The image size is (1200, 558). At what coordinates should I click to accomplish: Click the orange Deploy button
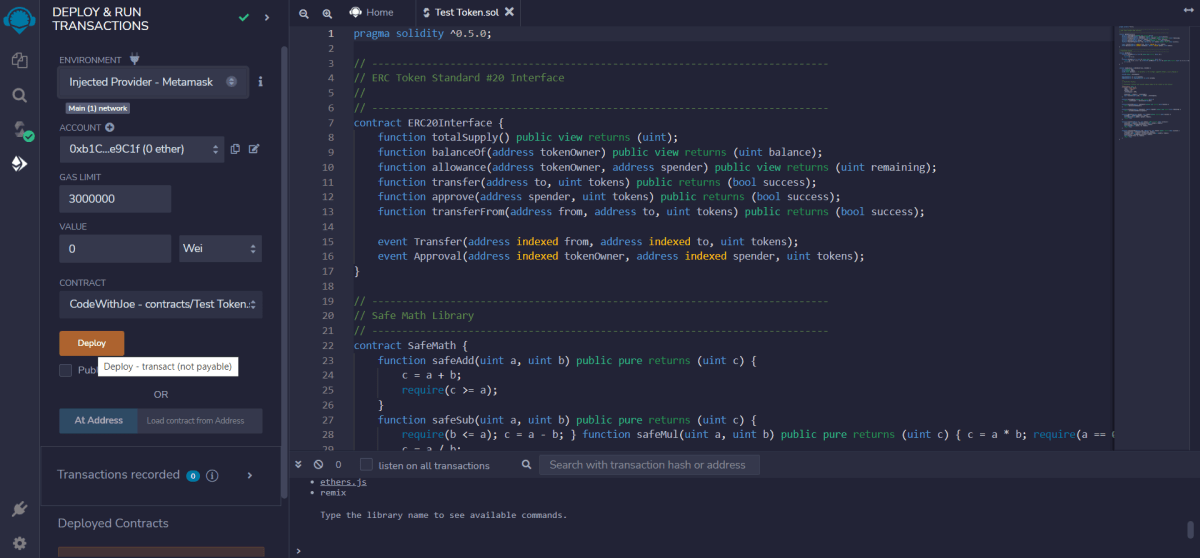[92, 343]
